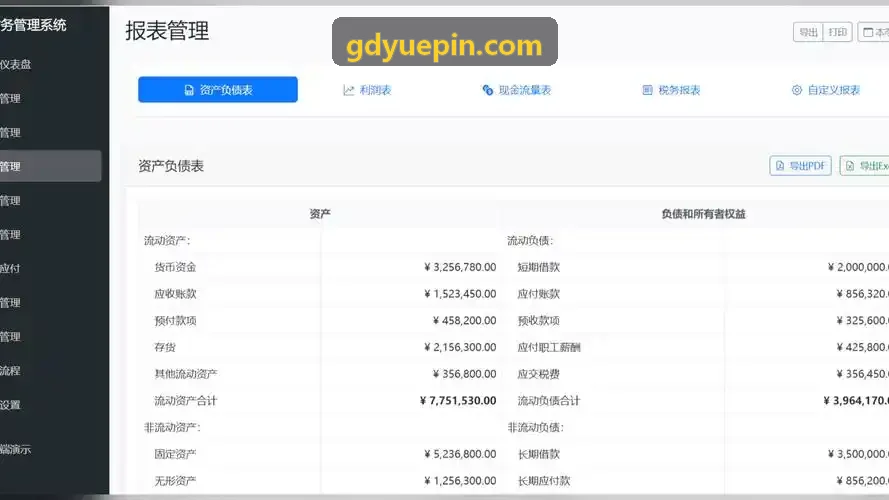Select the 货币资金 row label
The height and width of the screenshot is (500, 889).
tap(175, 267)
